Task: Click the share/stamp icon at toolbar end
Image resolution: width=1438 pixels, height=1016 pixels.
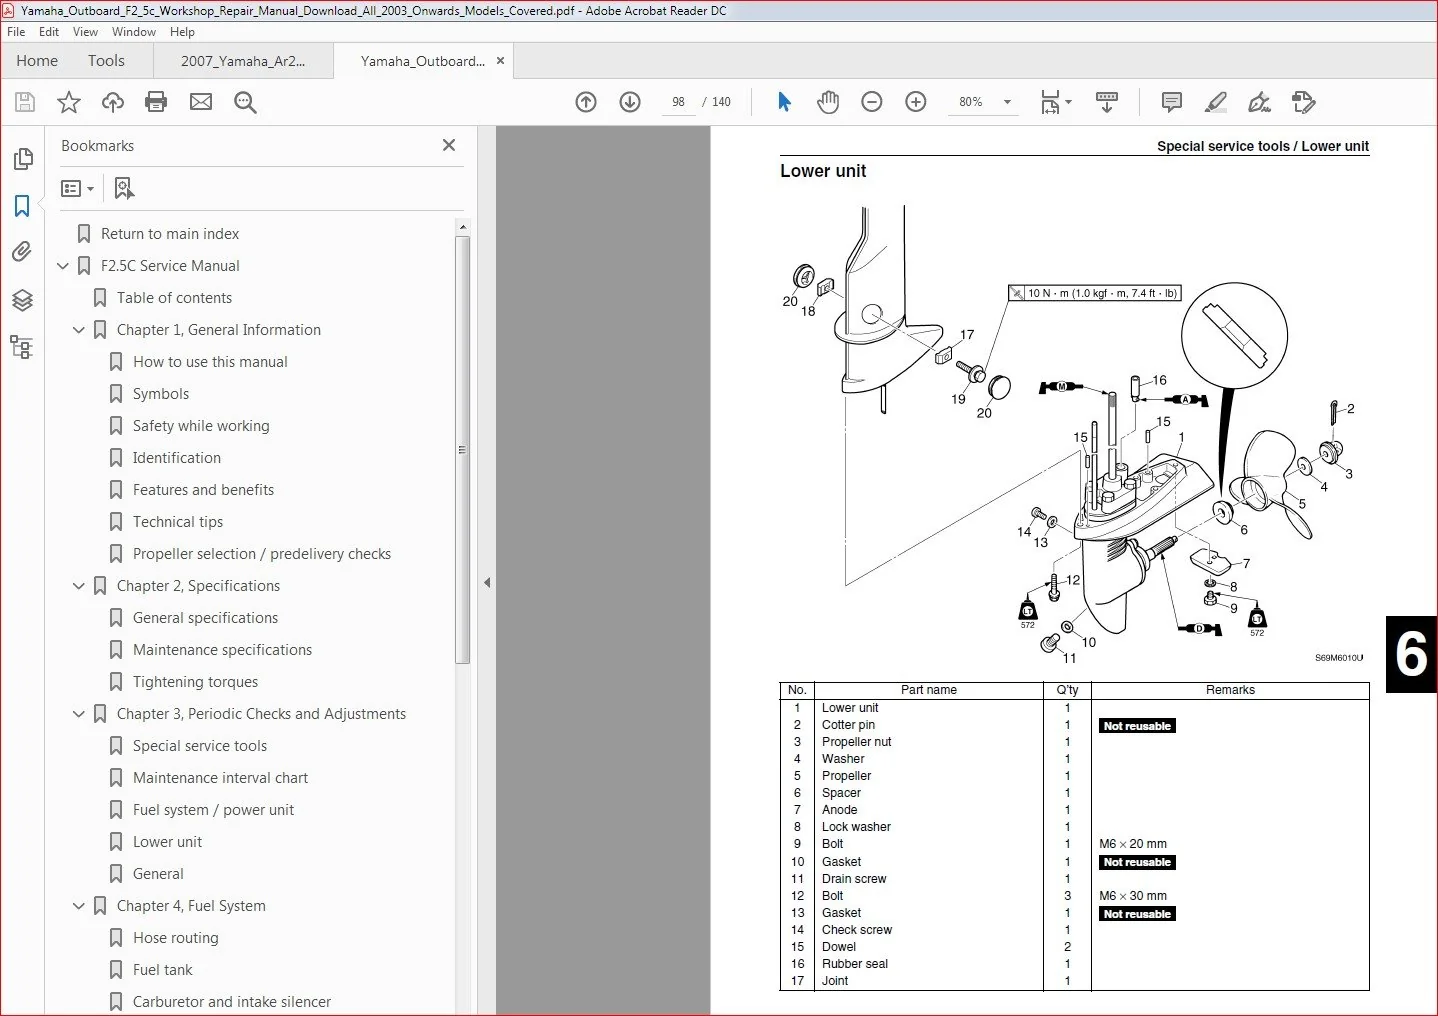Action: coord(1304,102)
